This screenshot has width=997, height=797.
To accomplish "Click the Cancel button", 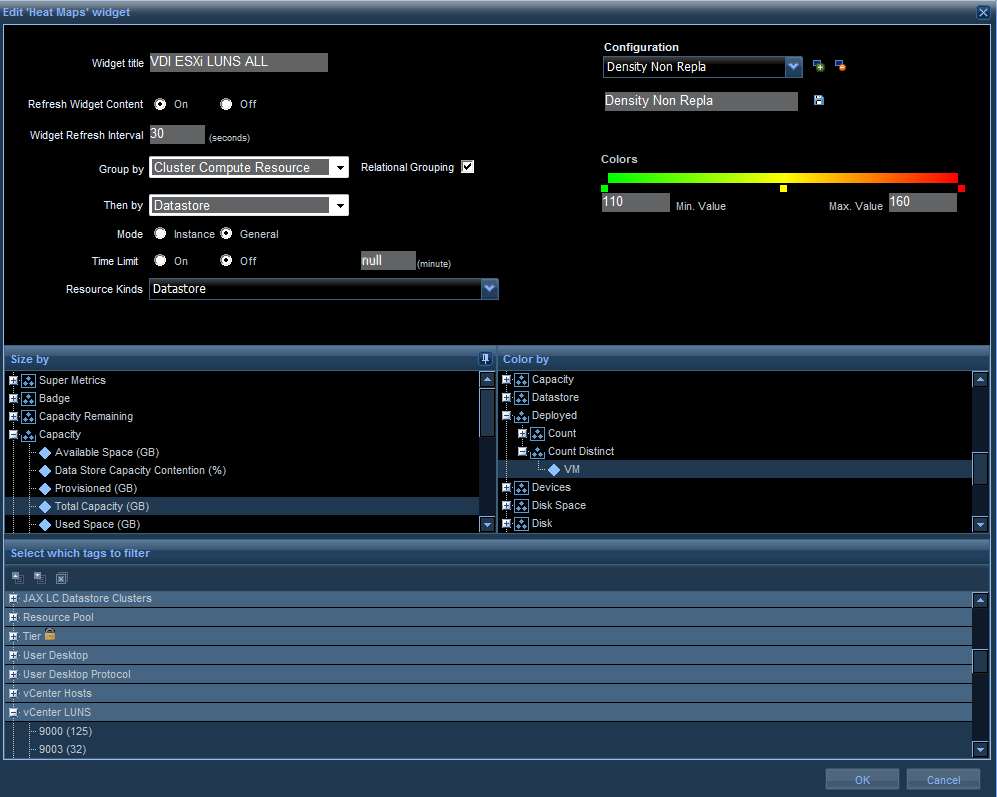I will click(943, 780).
